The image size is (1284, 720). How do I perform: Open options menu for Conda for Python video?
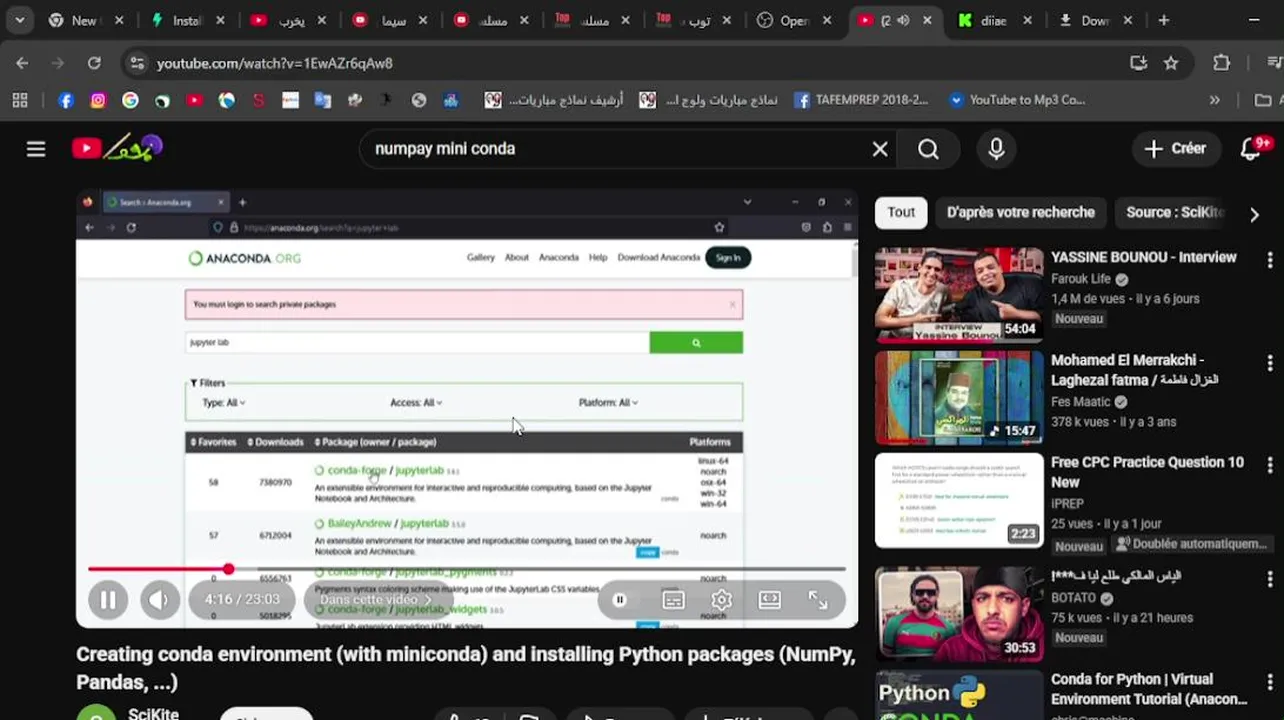click(x=1270, y=683)
